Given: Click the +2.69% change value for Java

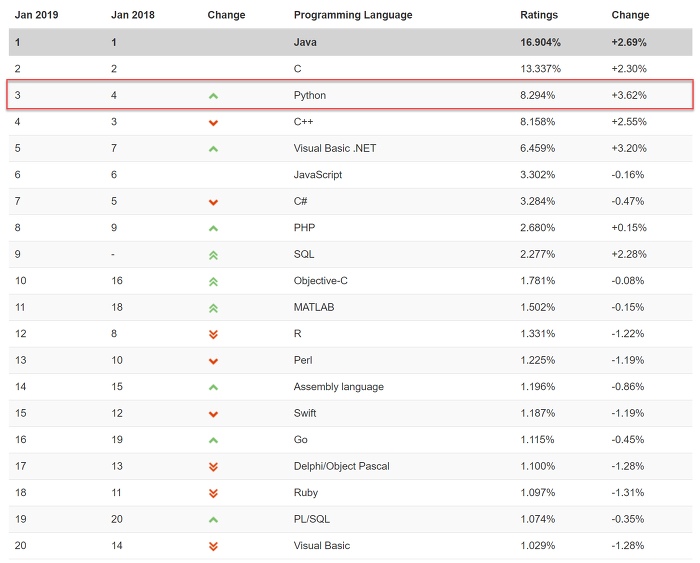Looking at the screenshot, I should point(629,42).
